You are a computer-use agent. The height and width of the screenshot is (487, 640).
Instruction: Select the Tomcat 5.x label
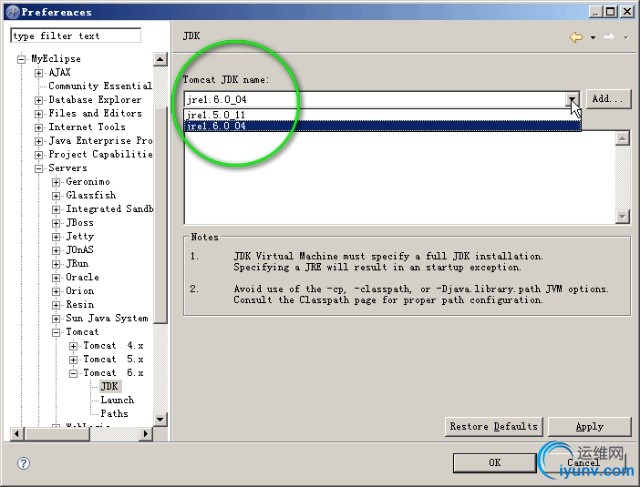113,359
